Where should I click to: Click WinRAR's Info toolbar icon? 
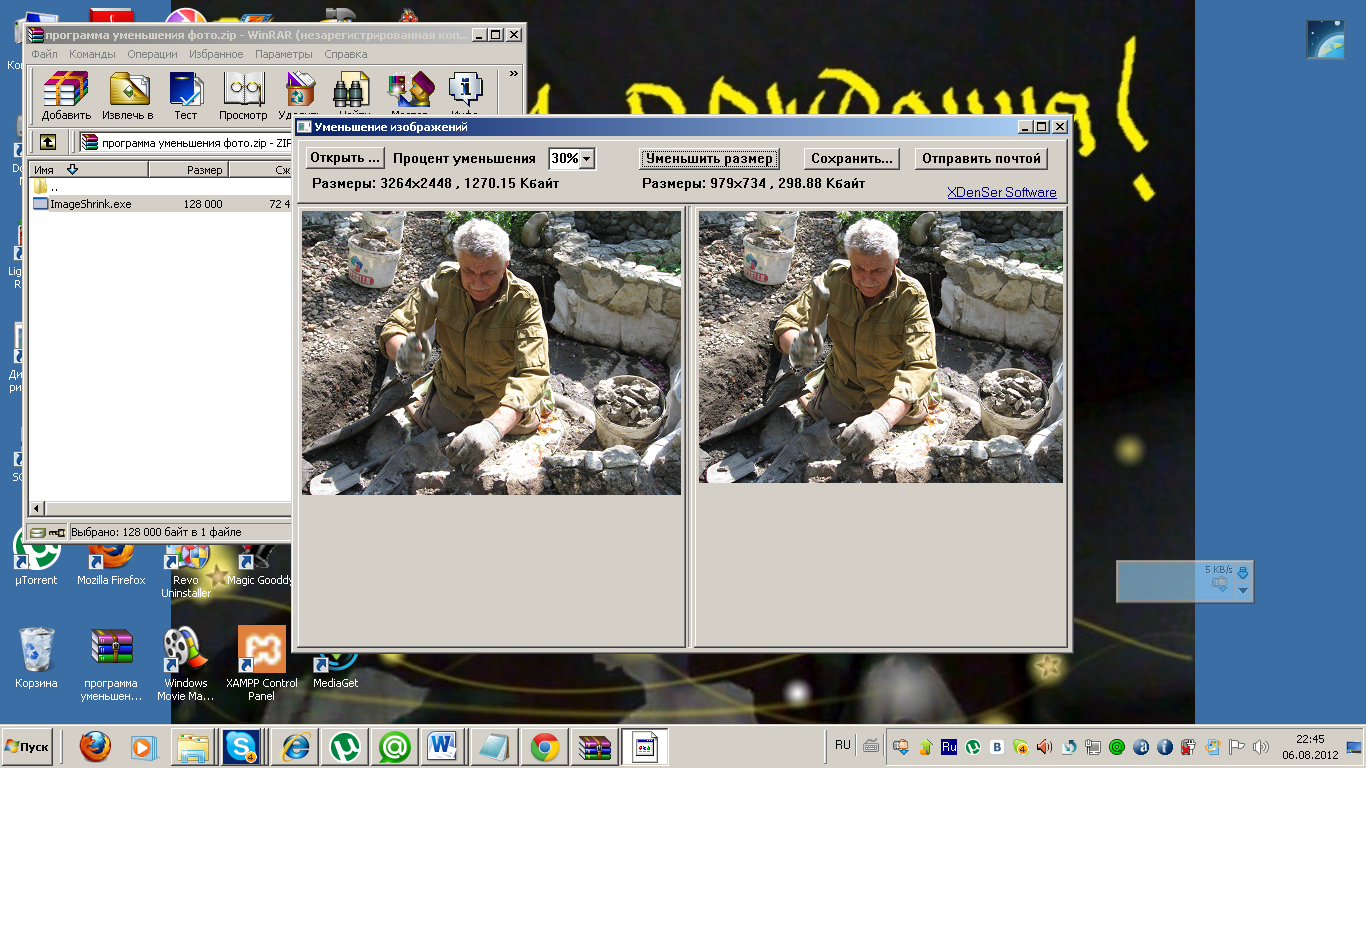[465, 92]
